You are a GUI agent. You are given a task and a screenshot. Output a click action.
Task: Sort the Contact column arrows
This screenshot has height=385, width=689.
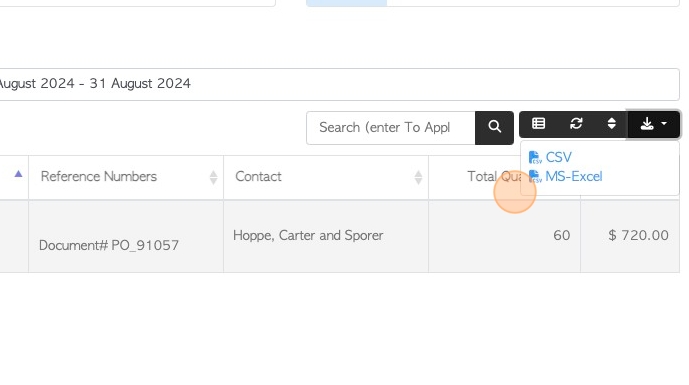[x=418, y=178]
